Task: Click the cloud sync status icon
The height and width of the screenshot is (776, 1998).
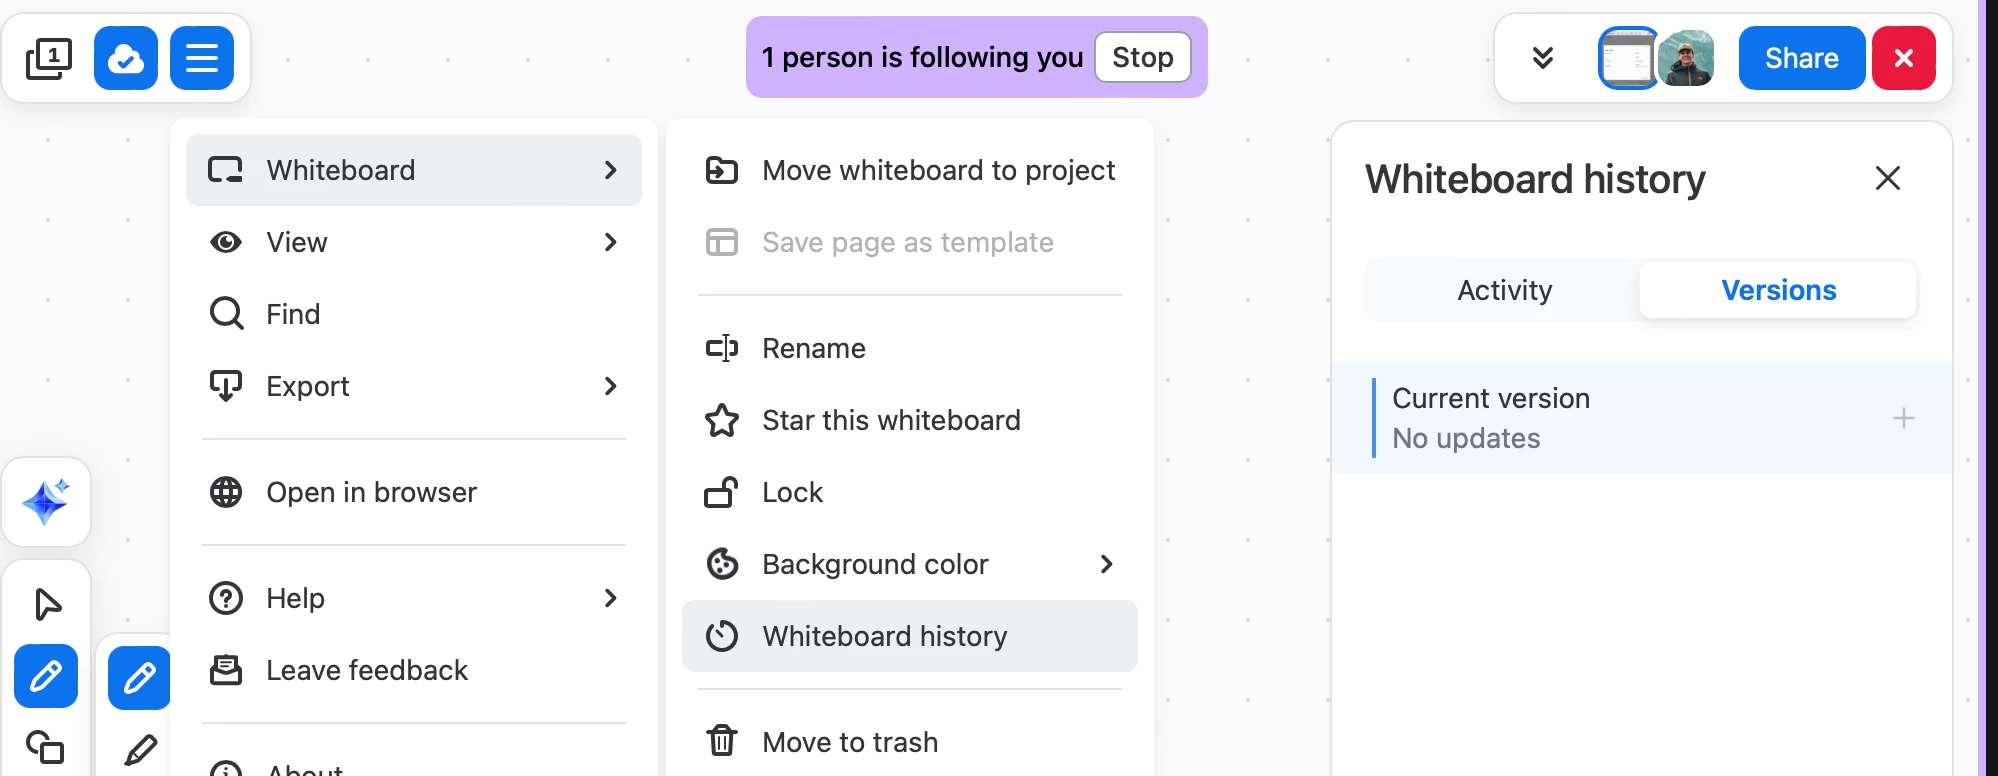Action: (x=126, y=58)
